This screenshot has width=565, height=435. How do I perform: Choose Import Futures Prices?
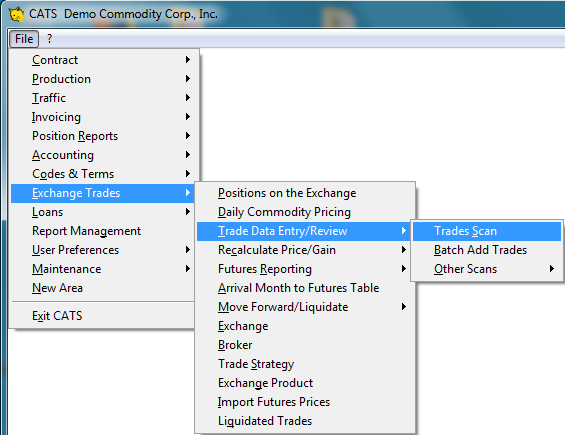305,402
